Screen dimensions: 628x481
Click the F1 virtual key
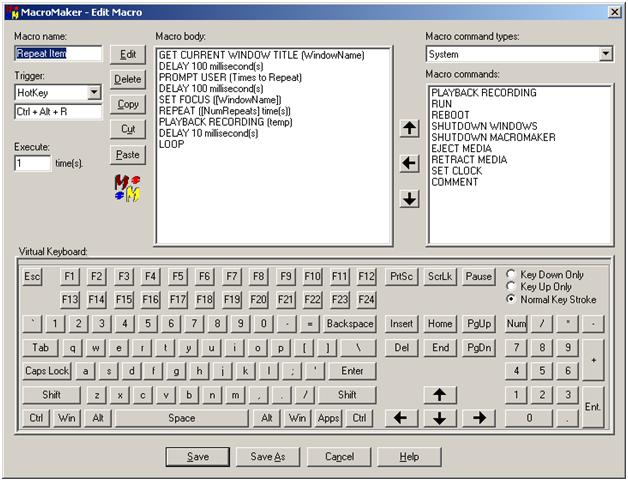click(70, 277)
